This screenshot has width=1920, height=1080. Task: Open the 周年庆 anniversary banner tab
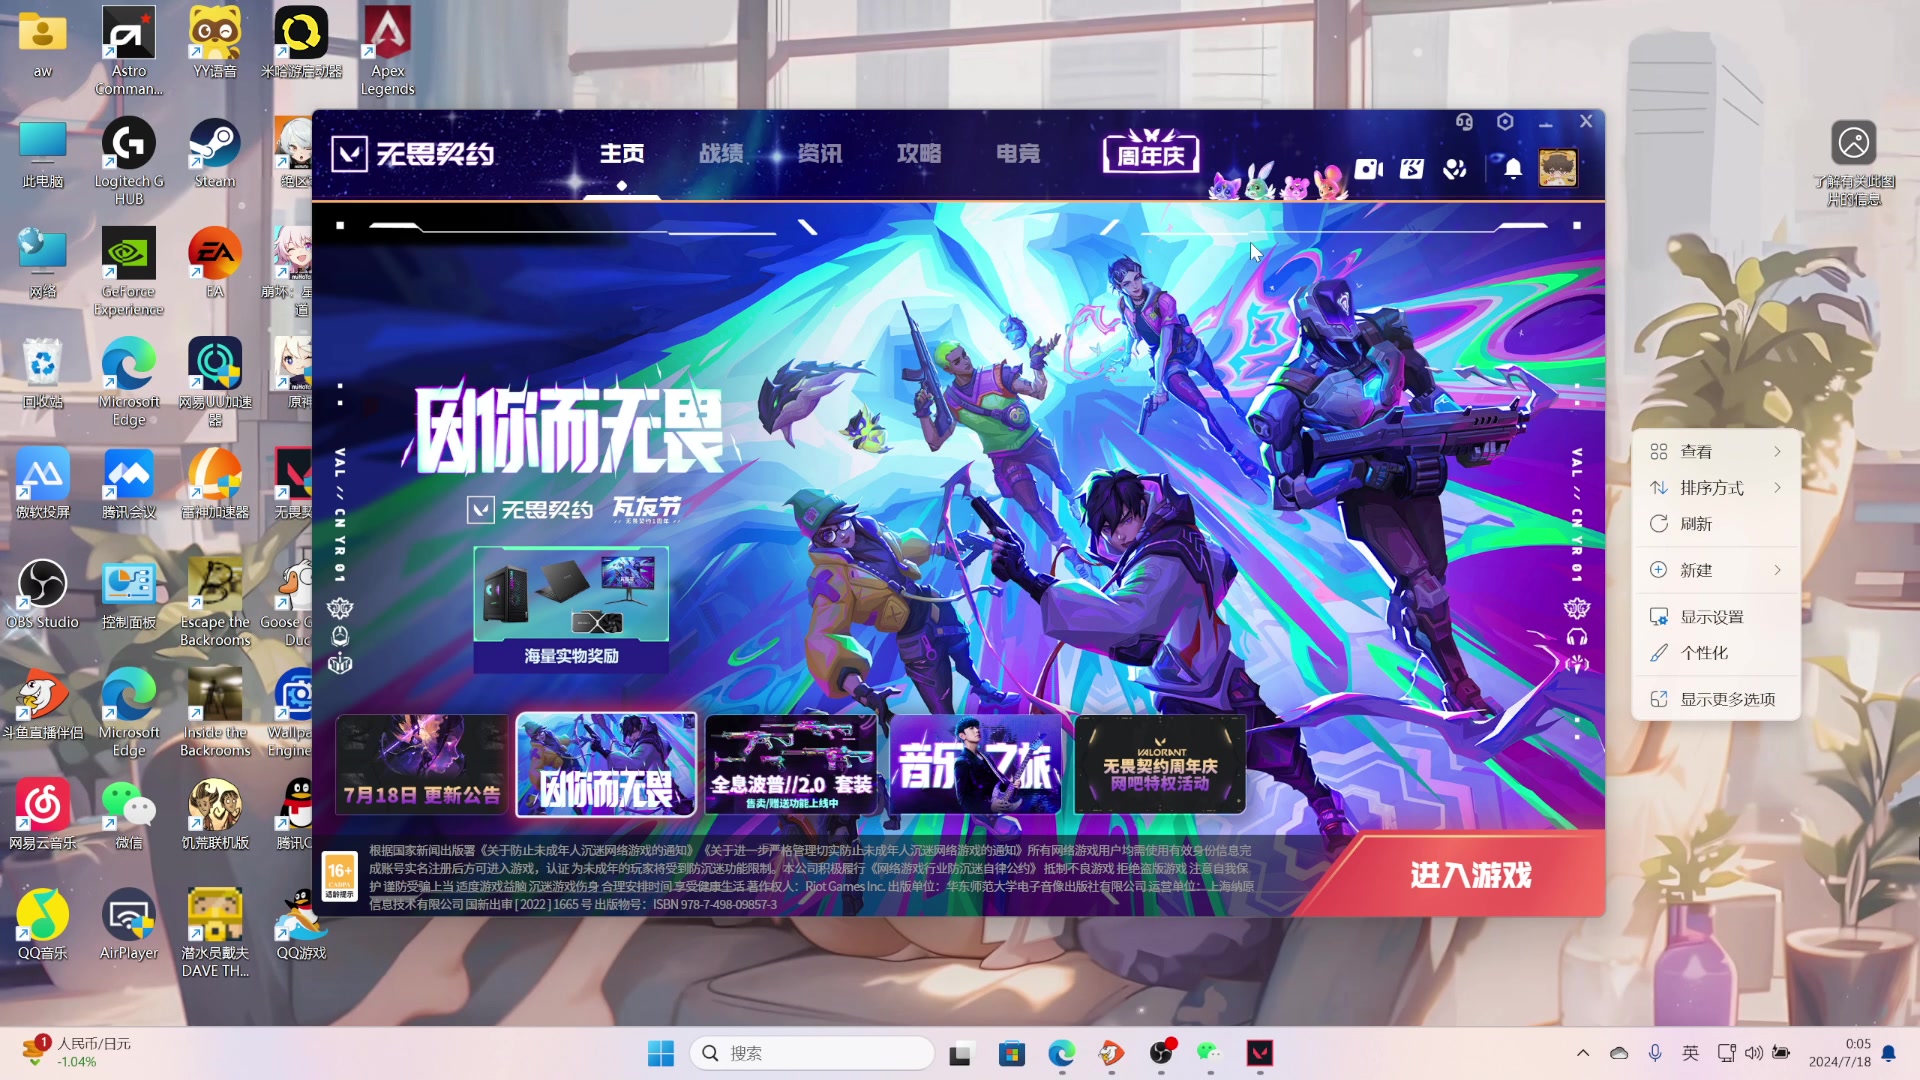[1151, 153]
